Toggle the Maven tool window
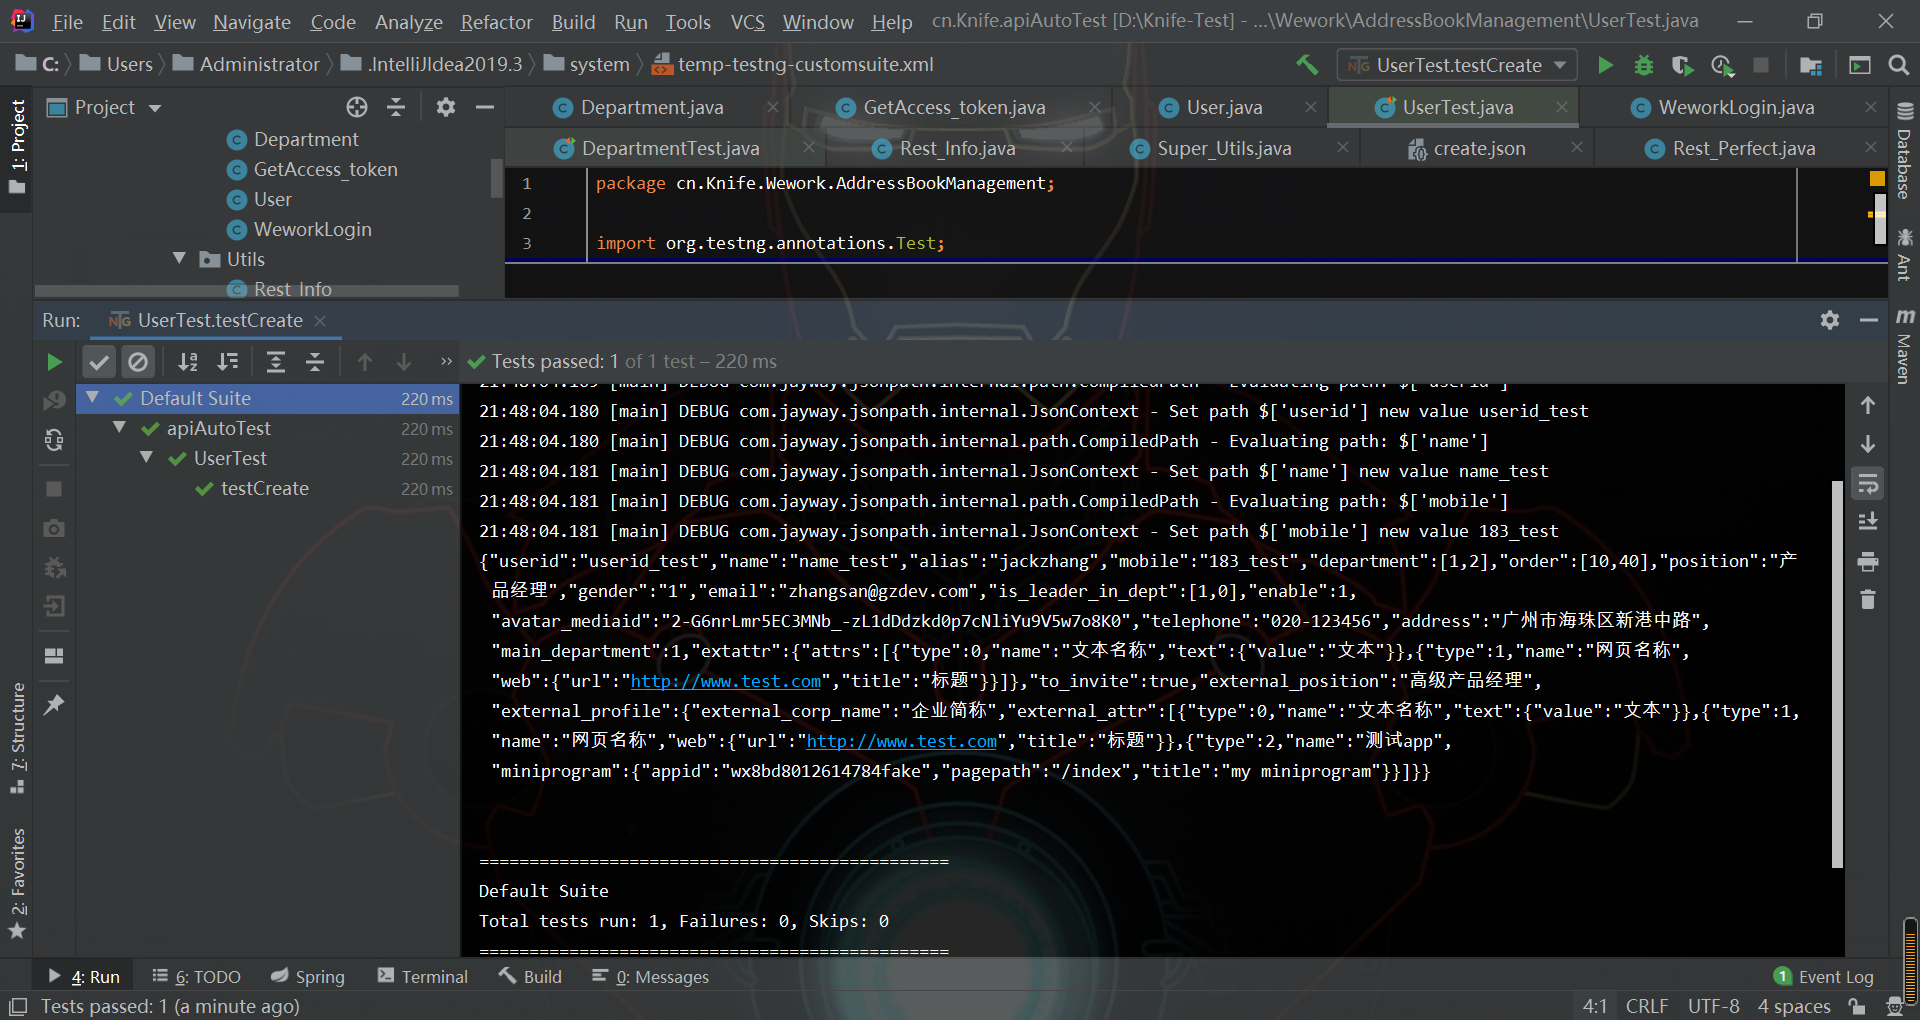 [x=1904, y=346]
